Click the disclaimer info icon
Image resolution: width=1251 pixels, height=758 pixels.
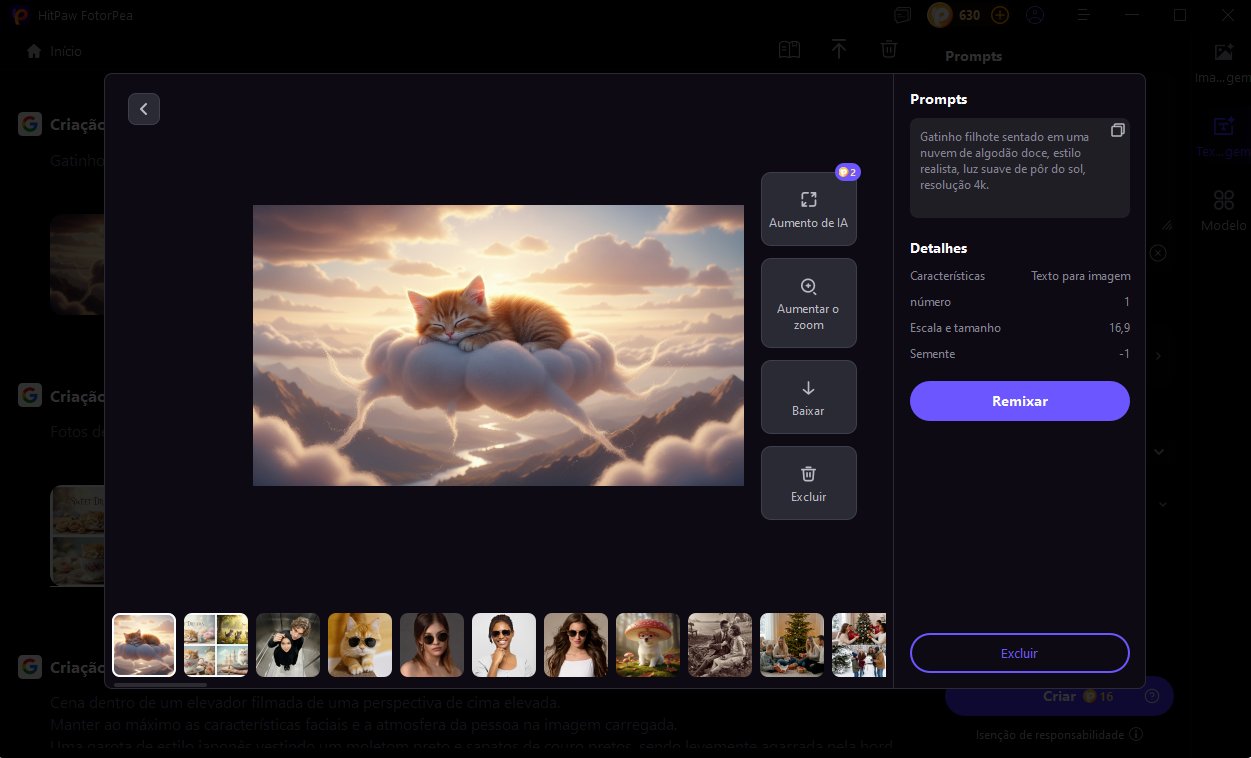coord(1135,735)
